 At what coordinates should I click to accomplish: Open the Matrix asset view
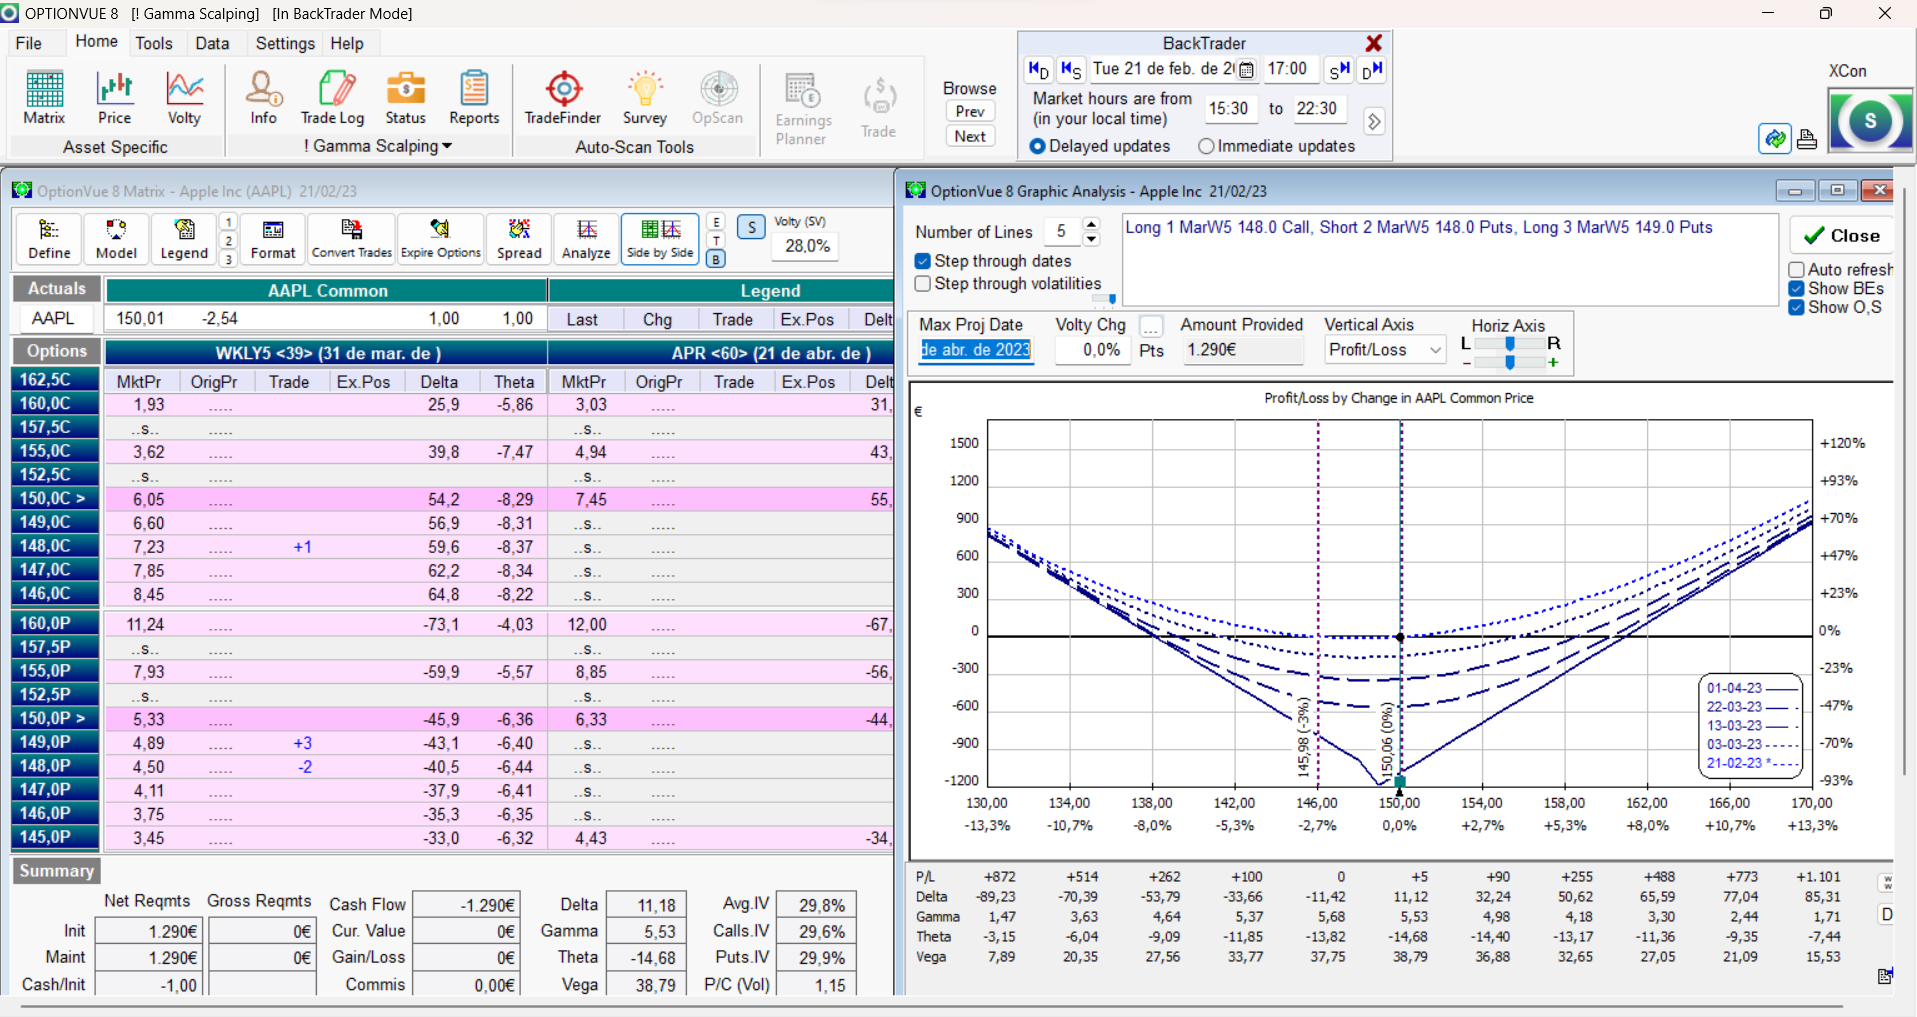[44, 98]
